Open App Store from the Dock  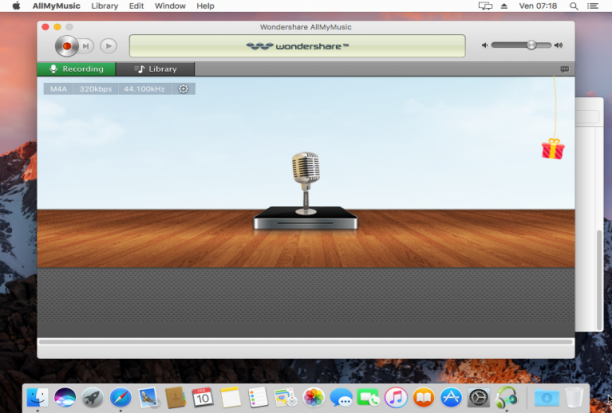(451, 398)
